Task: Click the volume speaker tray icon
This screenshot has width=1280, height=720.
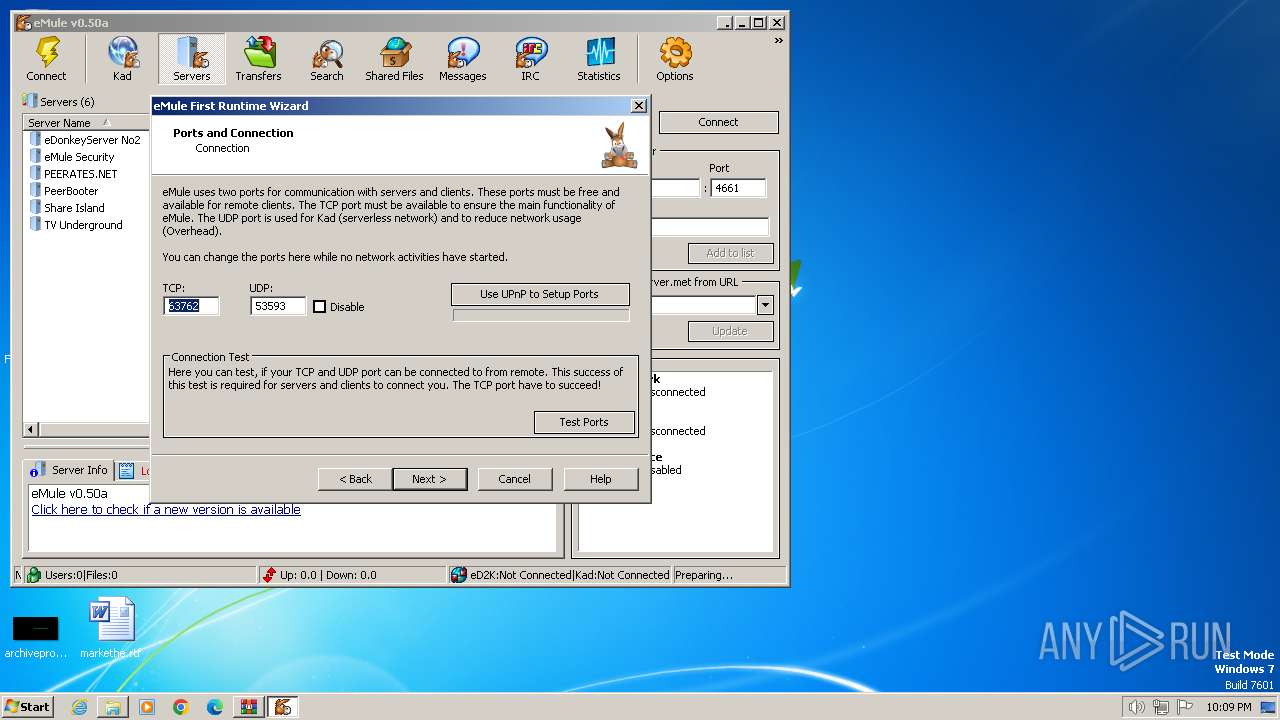Action: pos(1136,707)
